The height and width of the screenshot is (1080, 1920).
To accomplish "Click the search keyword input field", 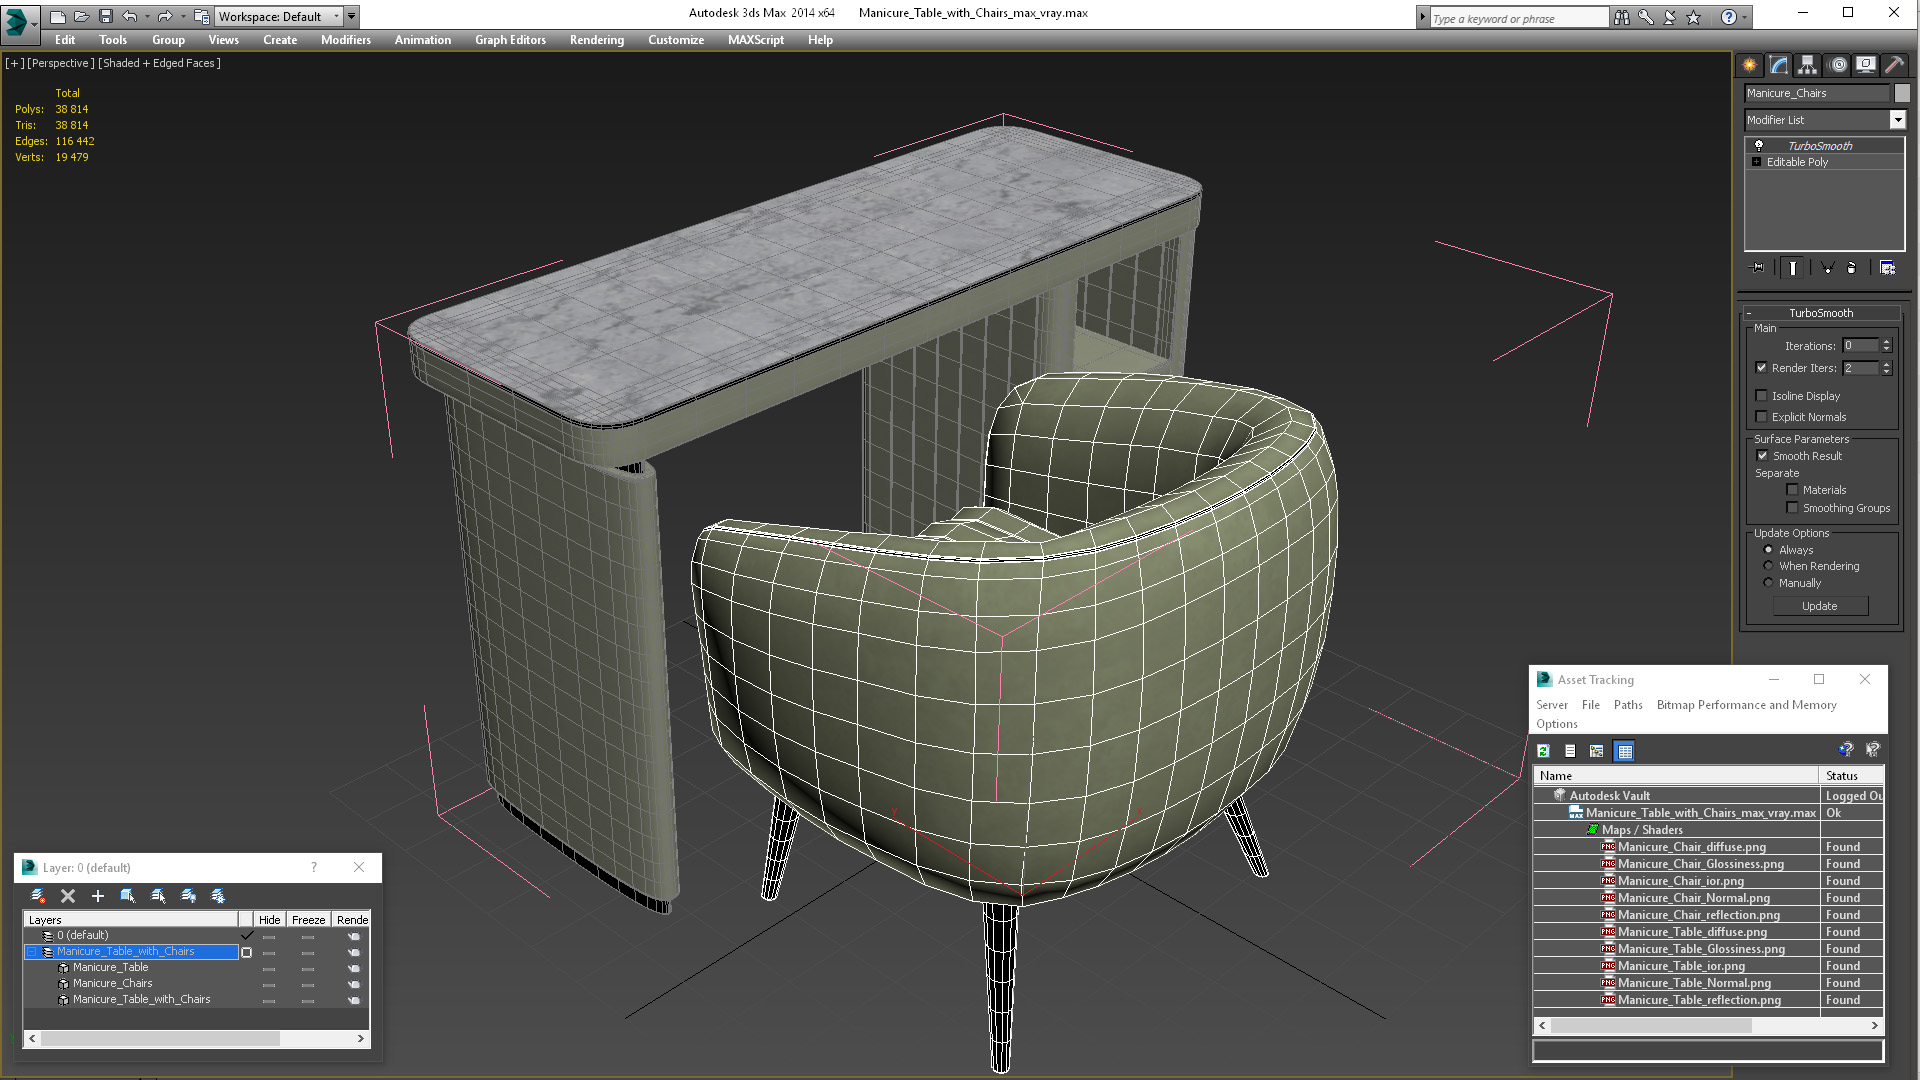I will click(1515, 18).
